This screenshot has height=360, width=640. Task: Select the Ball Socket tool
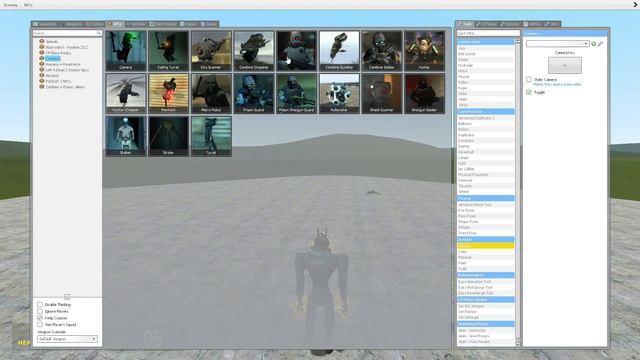click(x=485, y=54)
